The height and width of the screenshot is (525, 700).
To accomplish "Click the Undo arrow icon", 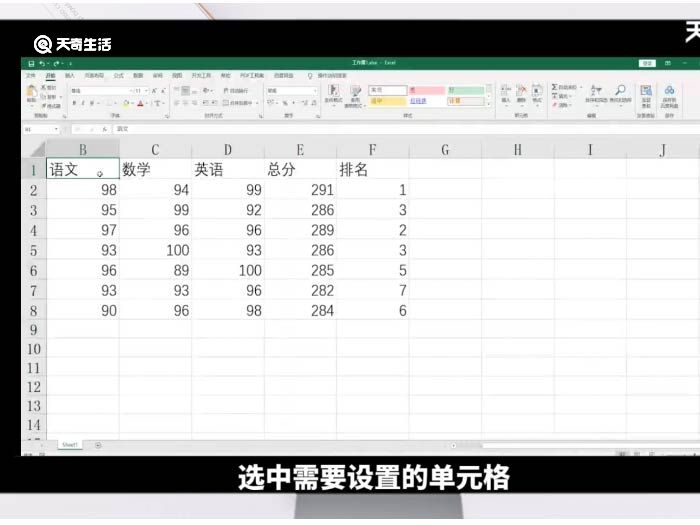I will click(42, 63).
